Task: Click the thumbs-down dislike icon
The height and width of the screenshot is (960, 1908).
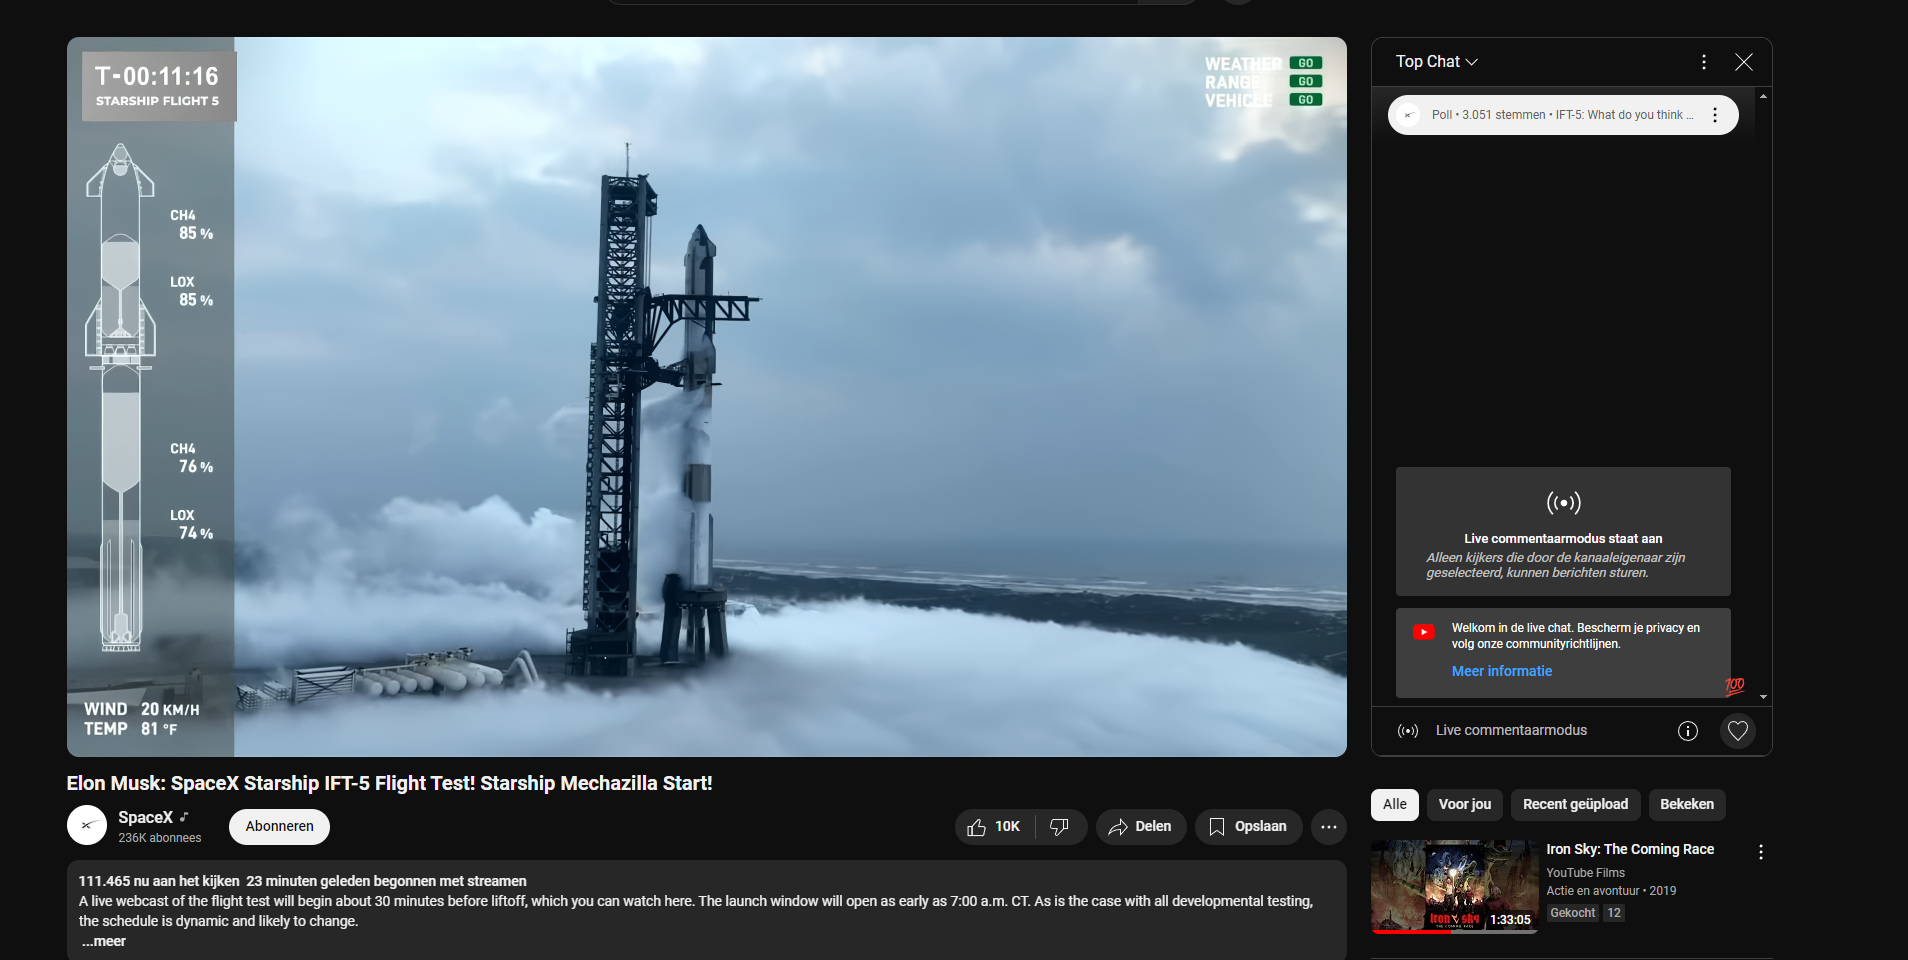Action: point(1059,827)
